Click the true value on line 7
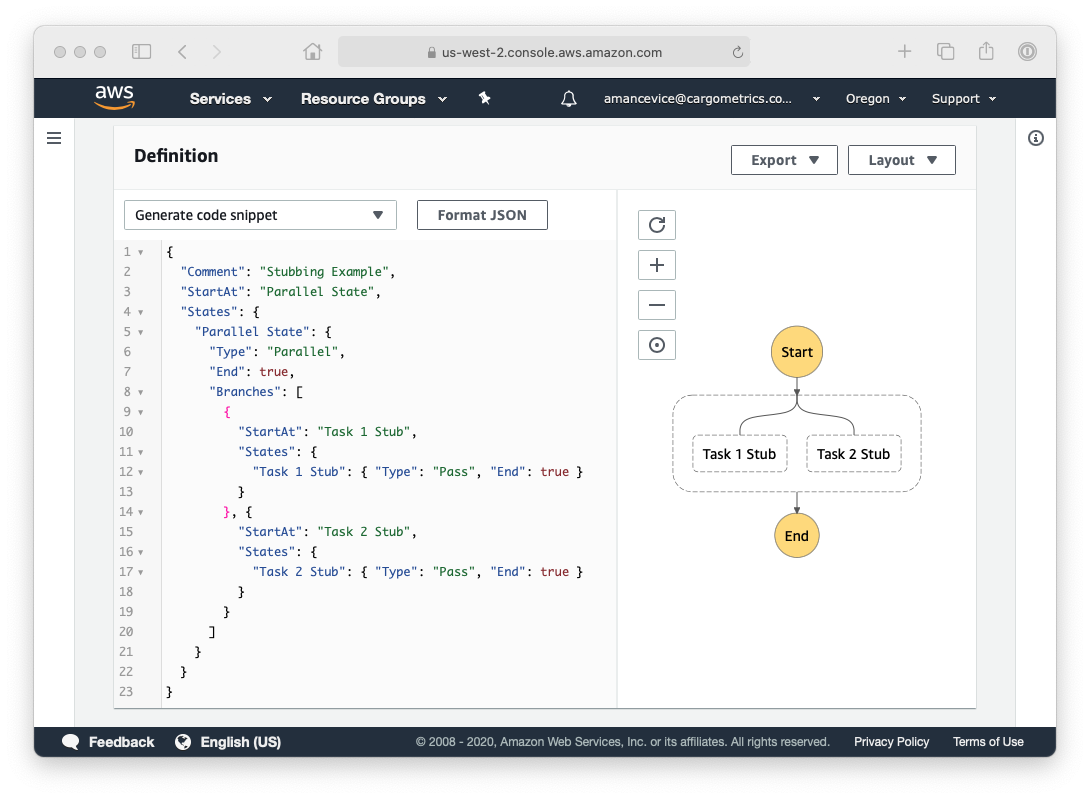The width and height of the screenshot is (1090, 799). [274, 372]
